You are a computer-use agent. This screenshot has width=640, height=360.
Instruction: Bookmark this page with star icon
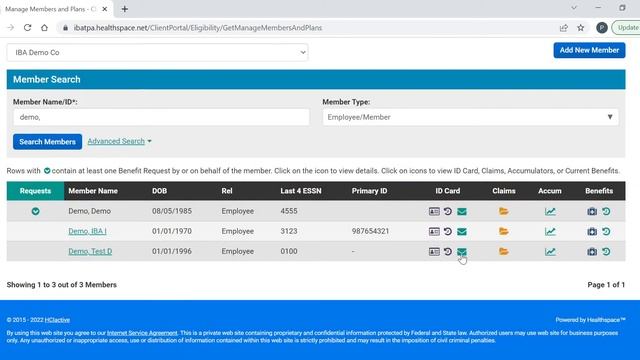pyautogui.click(x=580, y=28)
